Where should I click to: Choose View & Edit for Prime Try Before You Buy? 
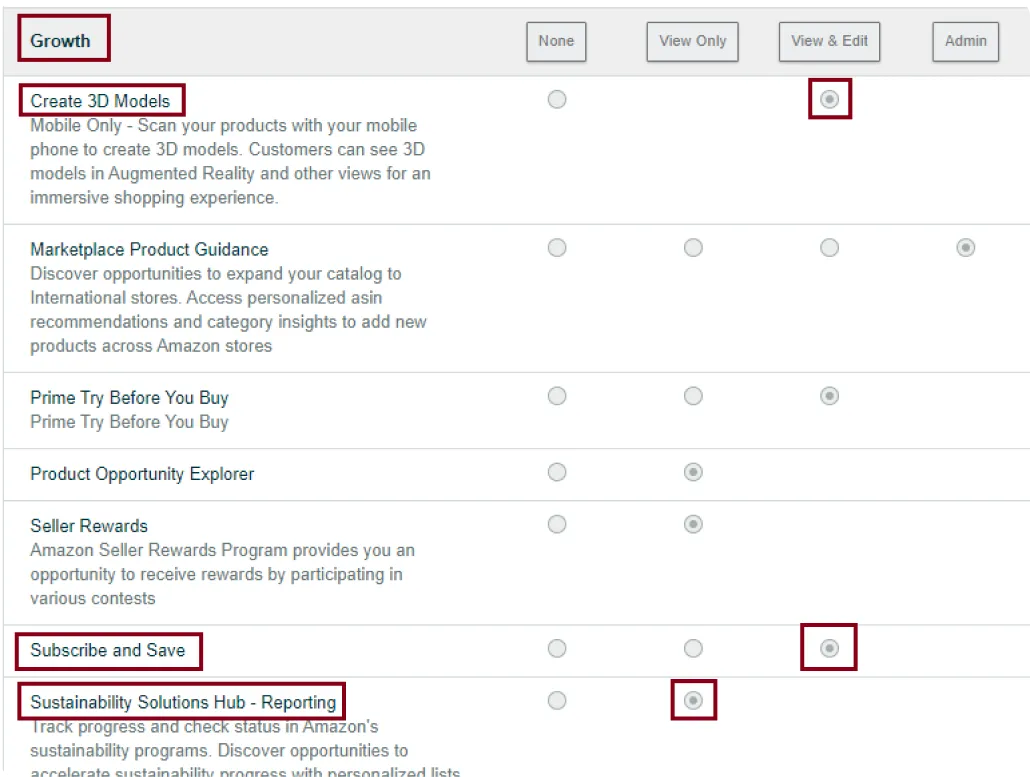[829, 396]
